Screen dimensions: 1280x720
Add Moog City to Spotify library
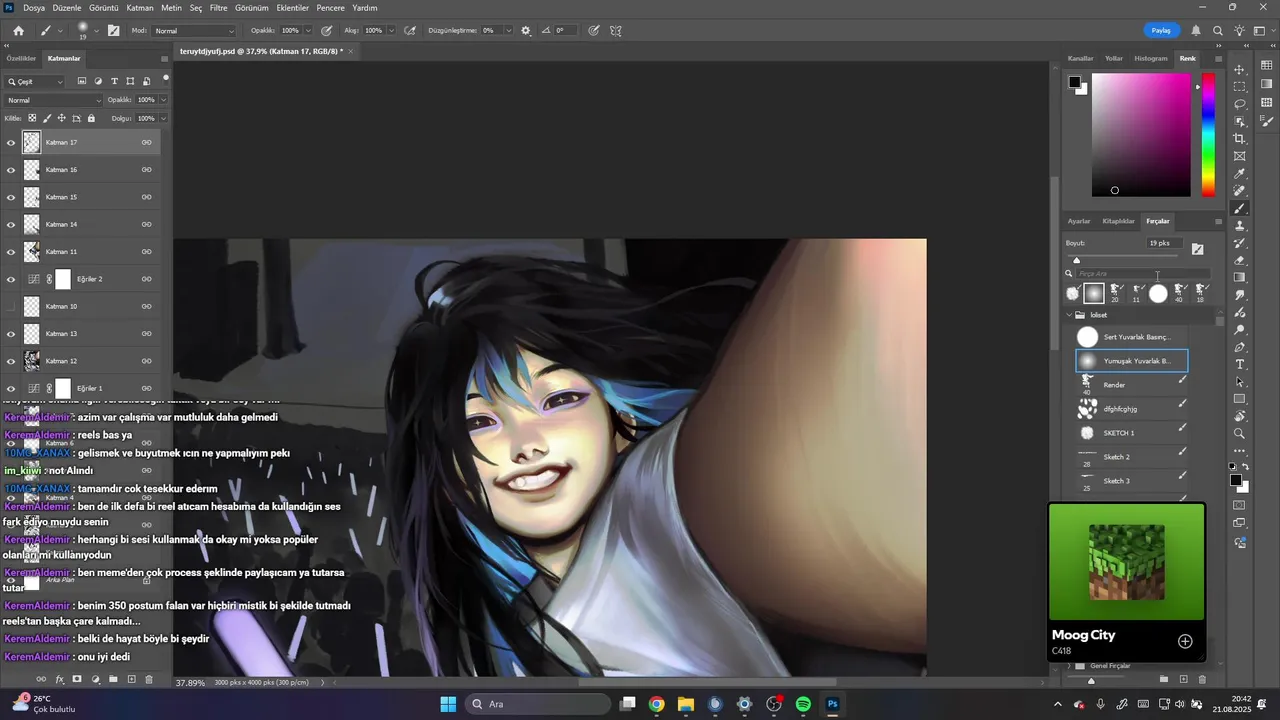tap(1185, 641)
